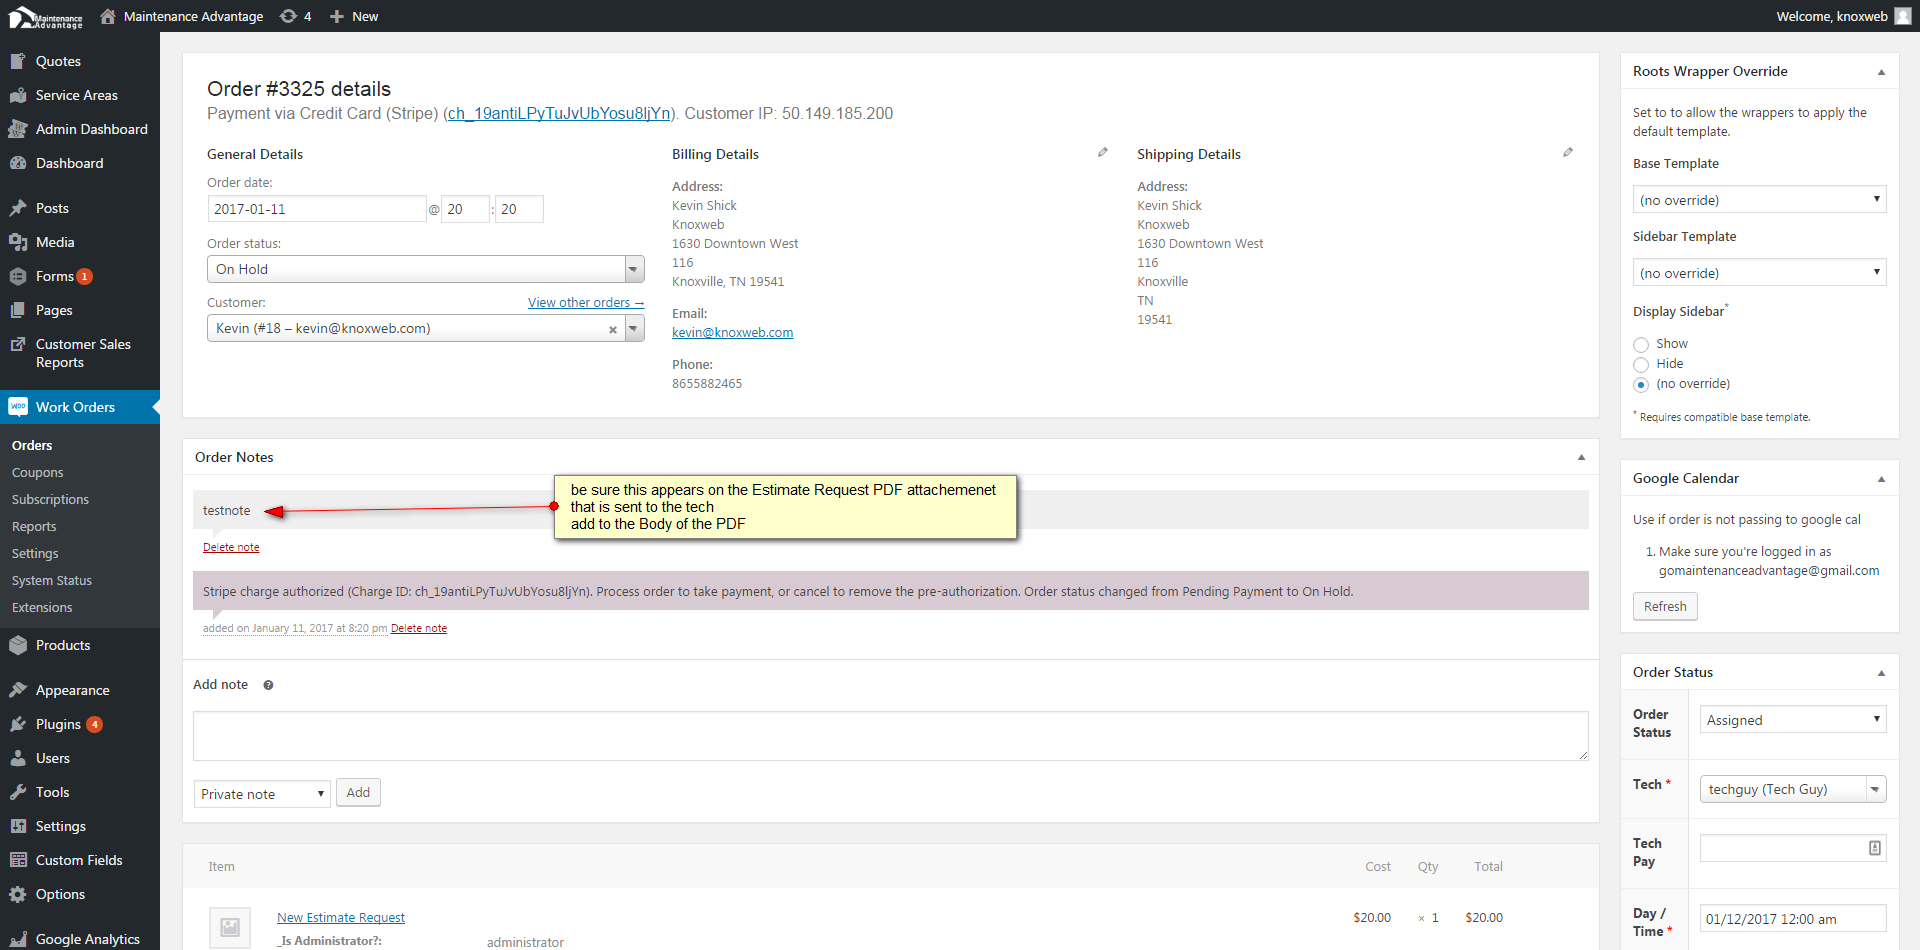Click the Posts pushpin icon
The image size is (1920, 950).
point(17,208)
